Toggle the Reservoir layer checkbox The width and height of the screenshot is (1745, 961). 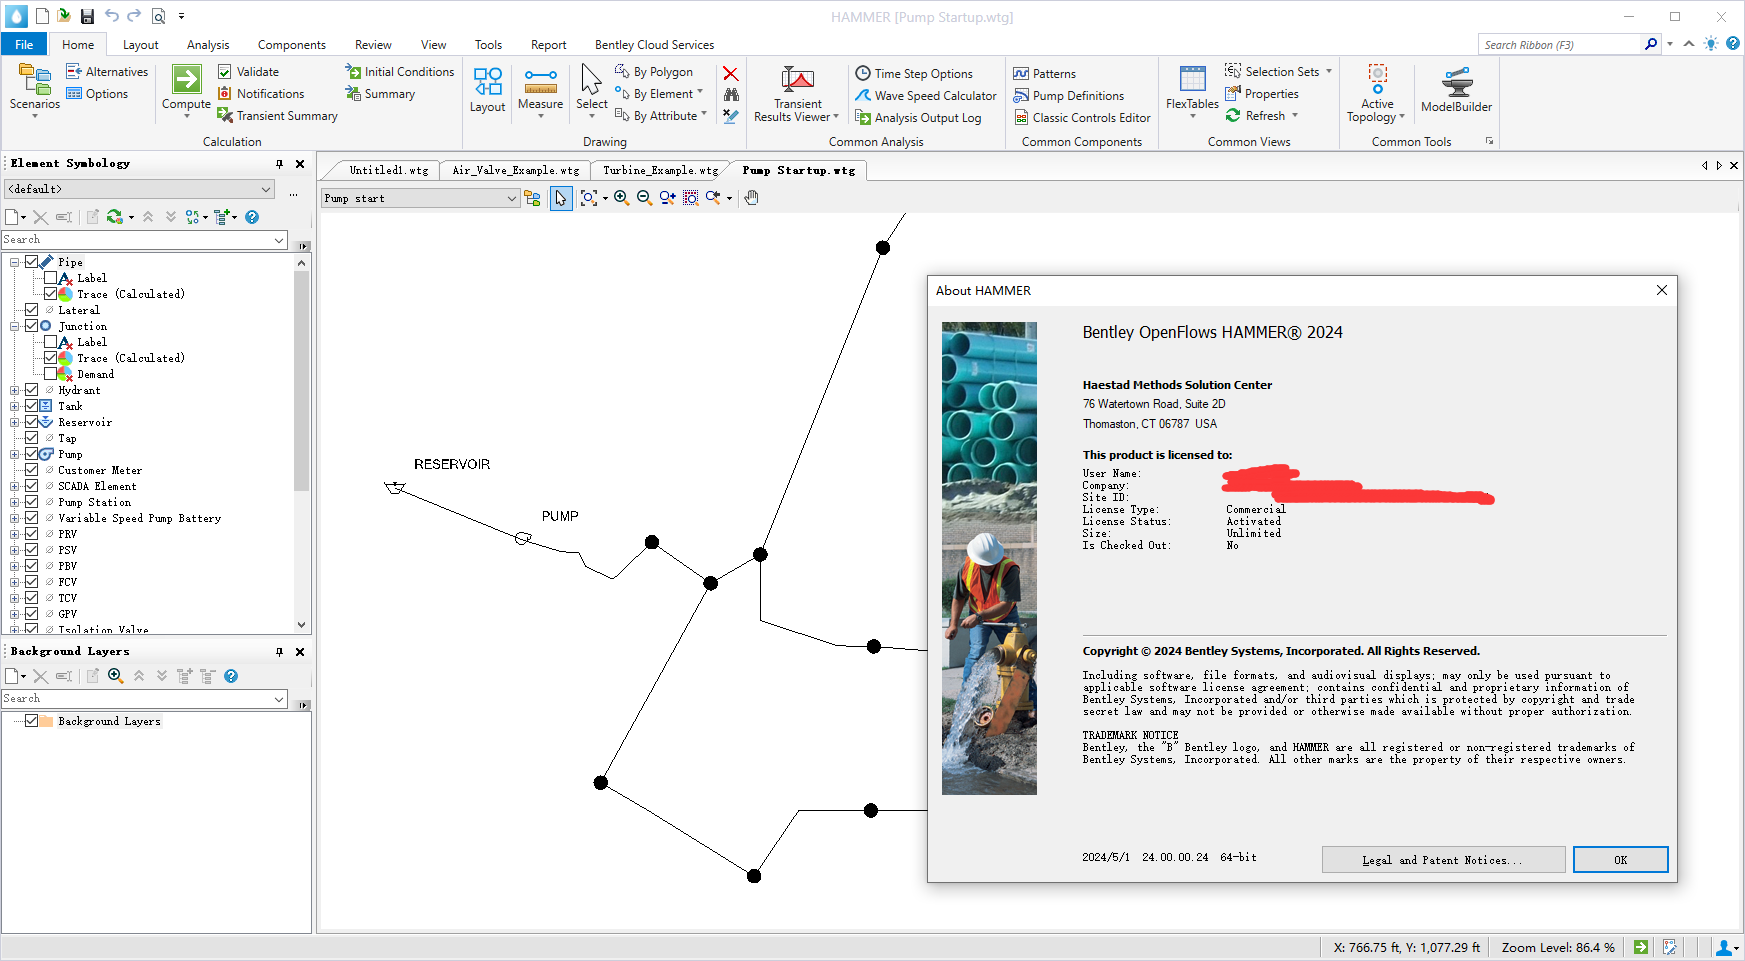coord(31,422)
